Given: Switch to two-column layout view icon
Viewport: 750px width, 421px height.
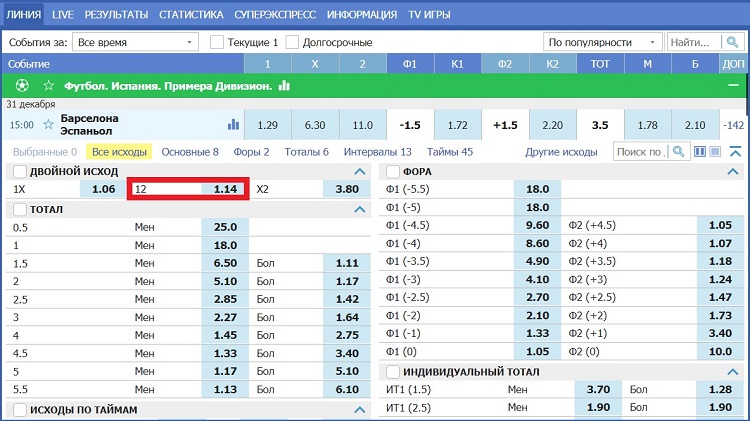Looking at the screenshot, I should click(700, 151).
